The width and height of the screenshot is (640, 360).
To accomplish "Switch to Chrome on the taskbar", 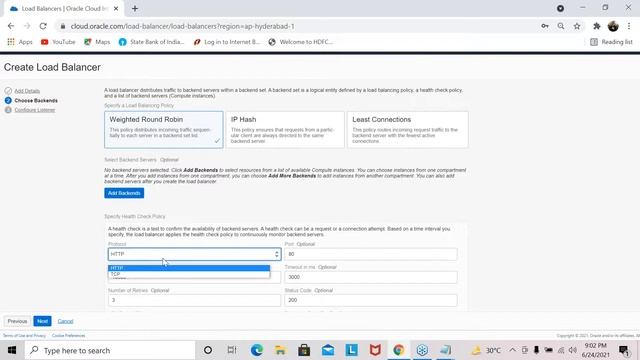I will [x=399, y=350].
